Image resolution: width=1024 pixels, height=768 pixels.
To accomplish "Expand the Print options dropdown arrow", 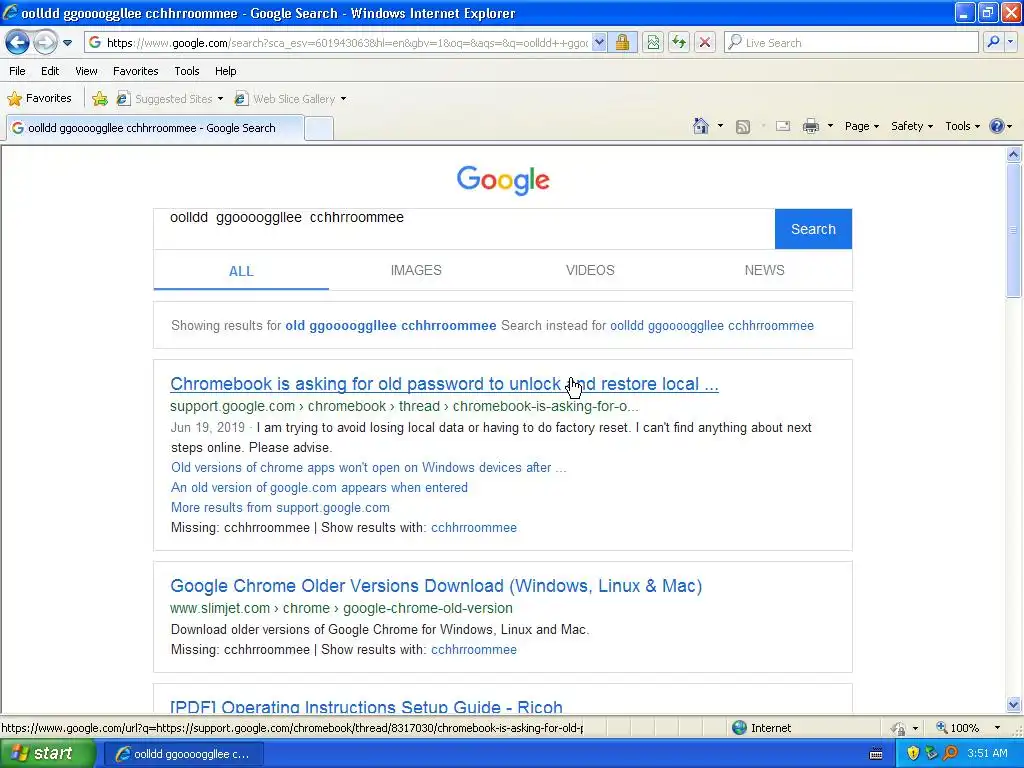I will (830, 126).
